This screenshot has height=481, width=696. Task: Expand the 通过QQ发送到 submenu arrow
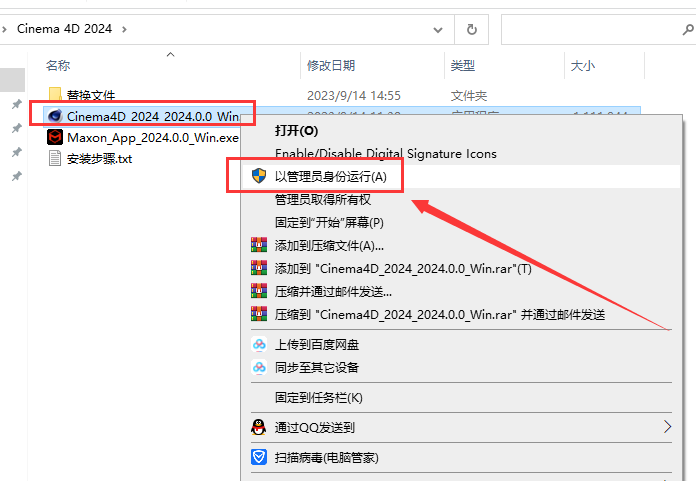[x=667, y=427]
